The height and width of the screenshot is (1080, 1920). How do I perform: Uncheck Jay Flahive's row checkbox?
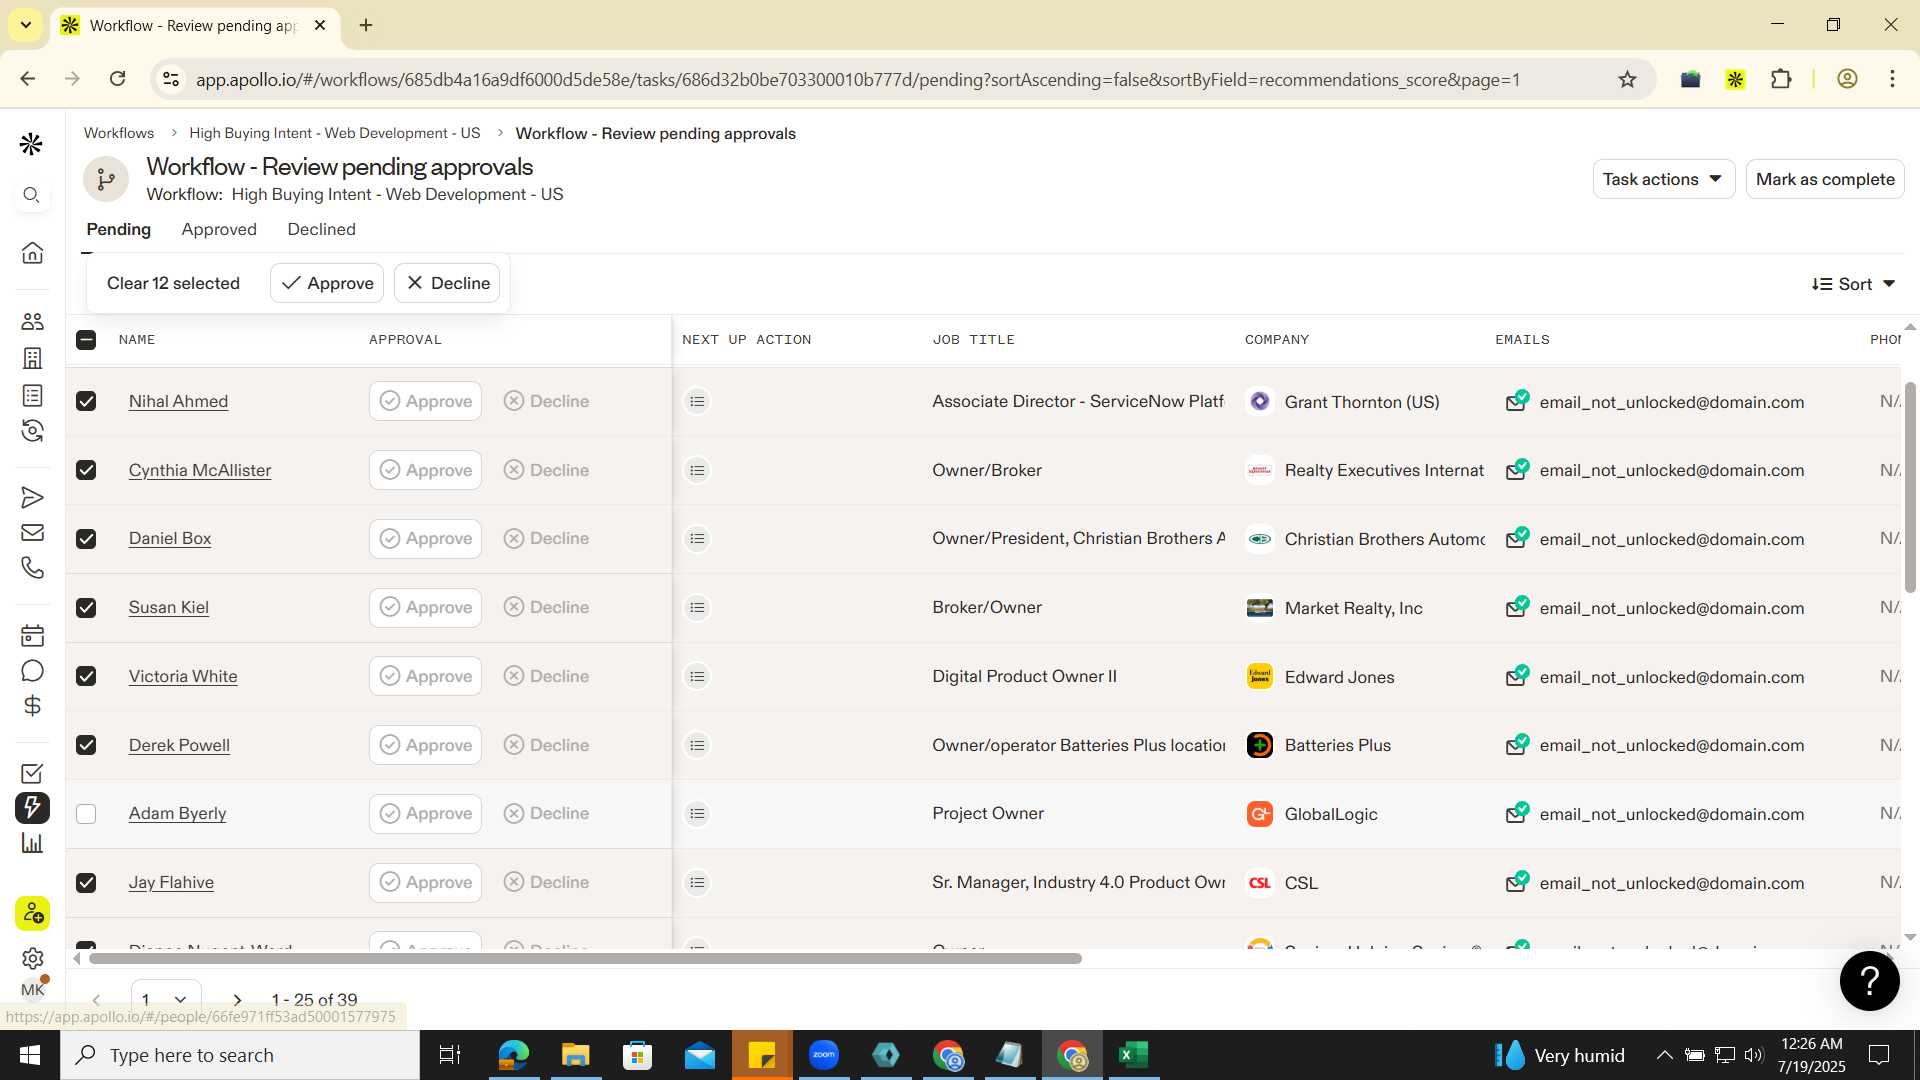86,883
